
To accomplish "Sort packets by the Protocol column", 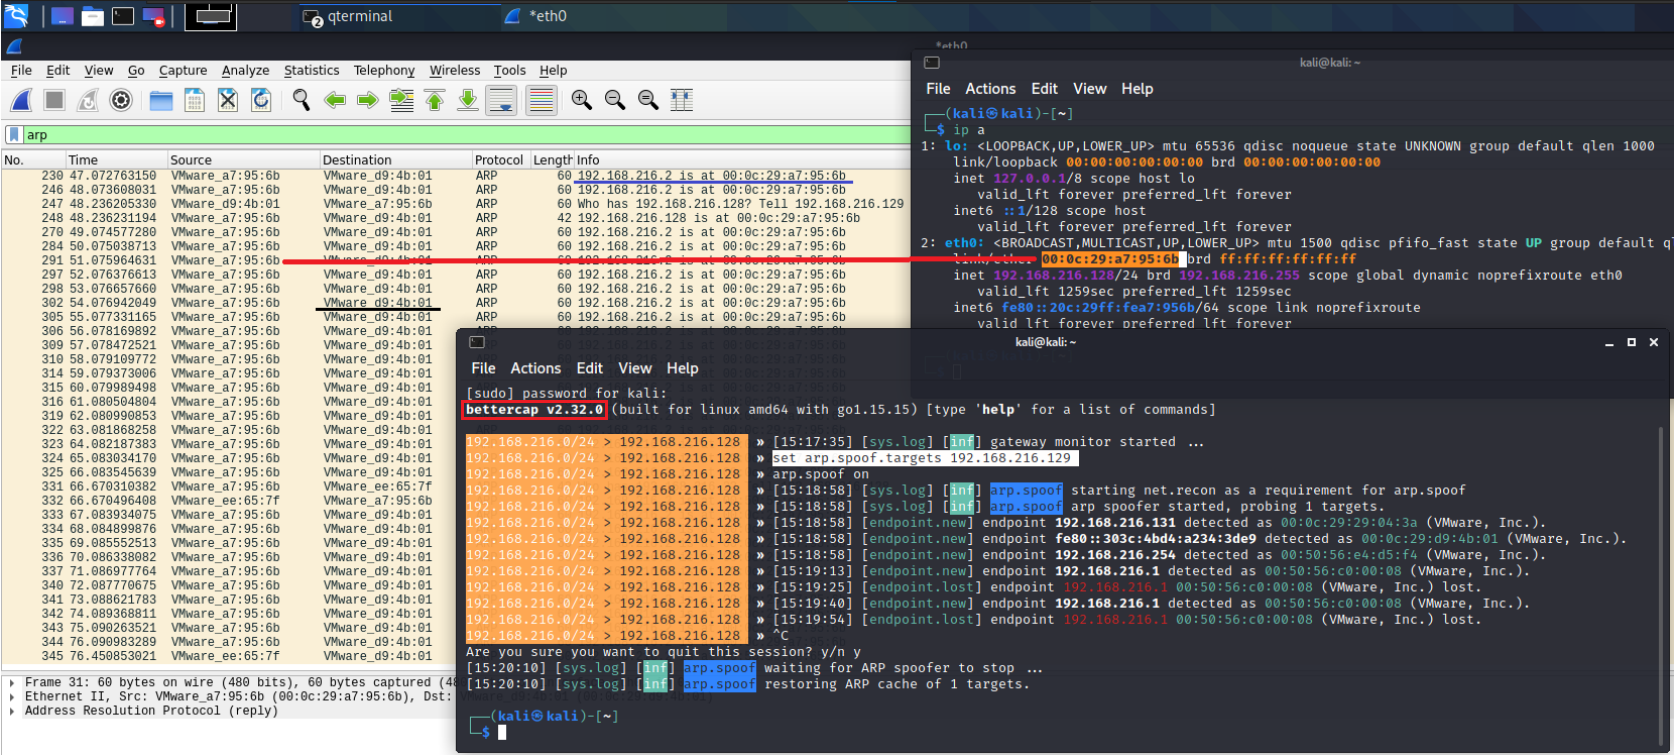I will point(498,160).
